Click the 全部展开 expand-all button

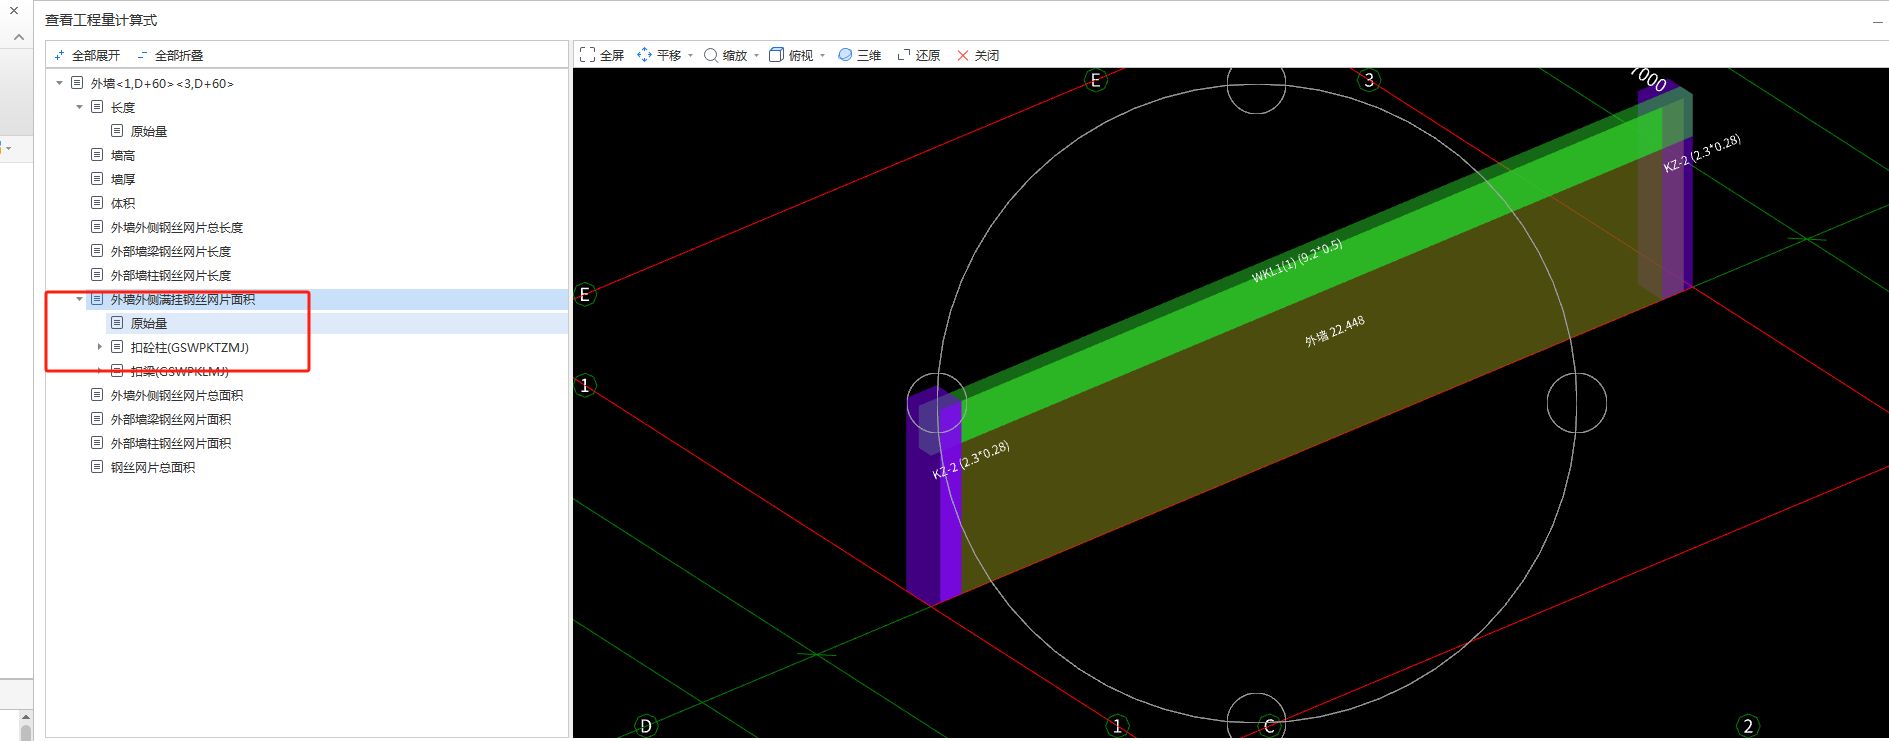coord(87,55)
